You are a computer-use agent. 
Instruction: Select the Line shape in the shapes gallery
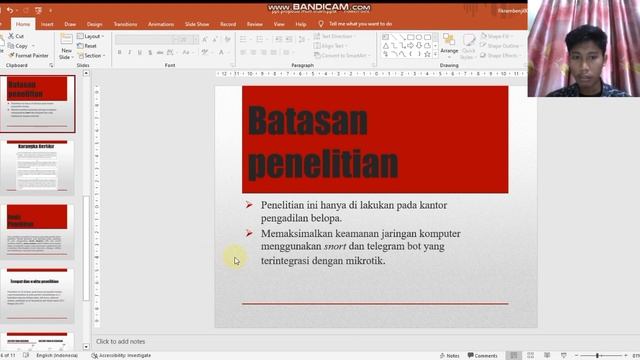pos(394,37)
